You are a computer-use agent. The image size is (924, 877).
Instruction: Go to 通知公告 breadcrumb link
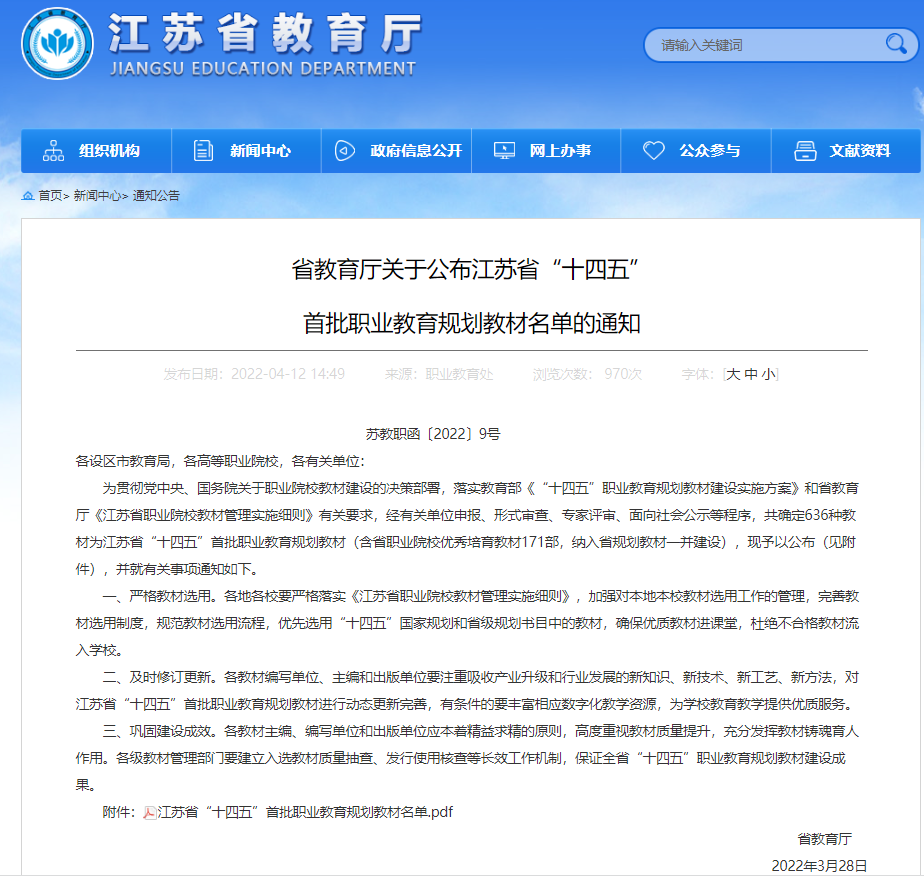tap(156, 196)
